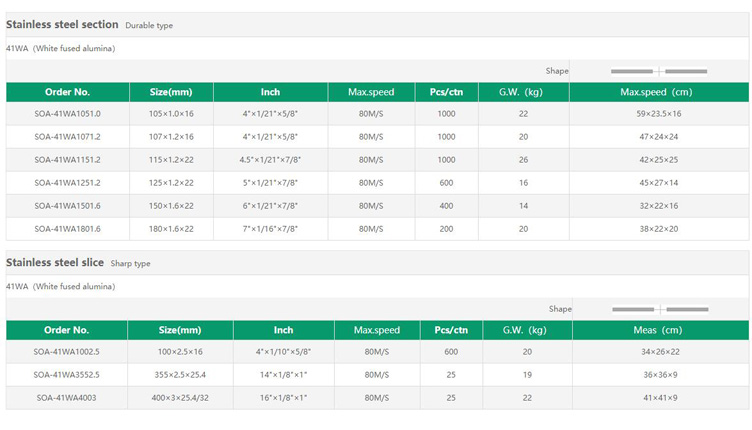752x430 pixels.
Task: Click order SOA-41WA1501.6
Action: coord(67,206)
